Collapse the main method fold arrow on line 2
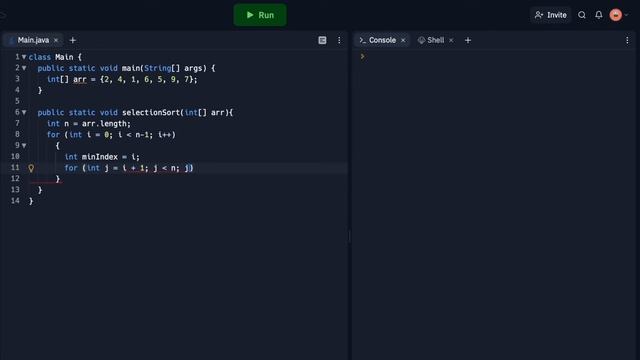 [24, 68]
